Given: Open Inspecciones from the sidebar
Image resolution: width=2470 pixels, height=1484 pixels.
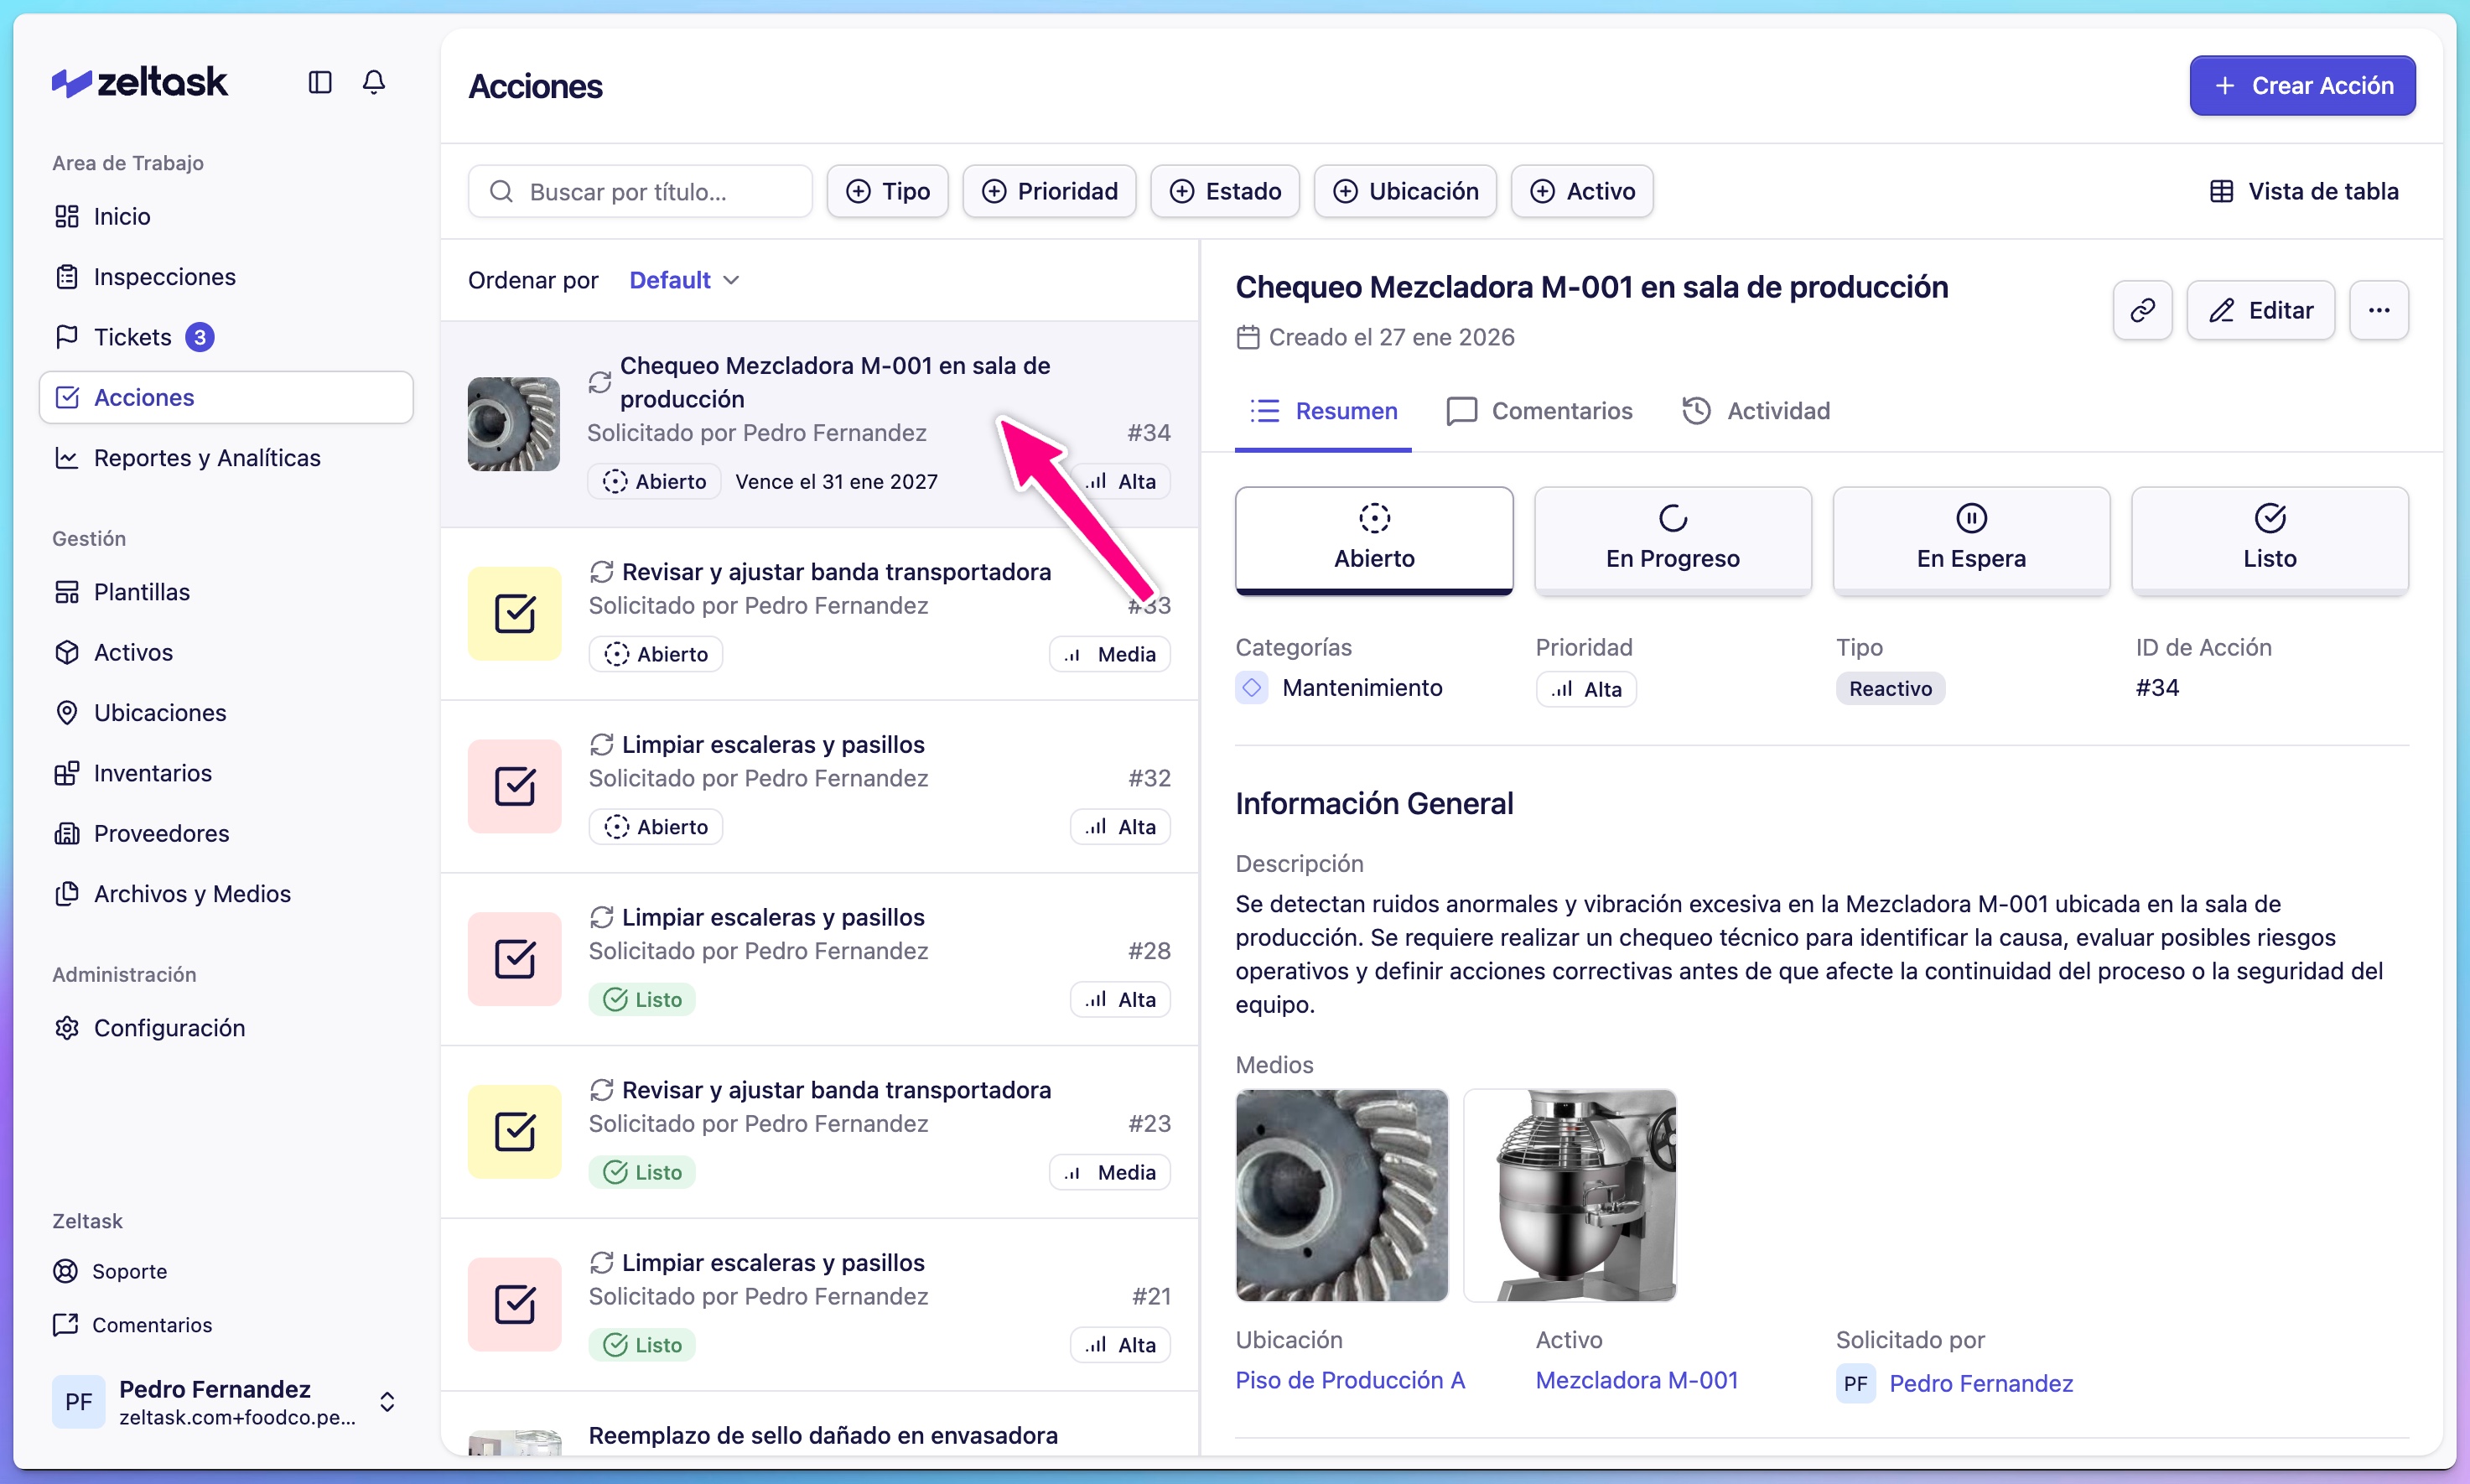Looking at the screenshot, I should [164, 276].
